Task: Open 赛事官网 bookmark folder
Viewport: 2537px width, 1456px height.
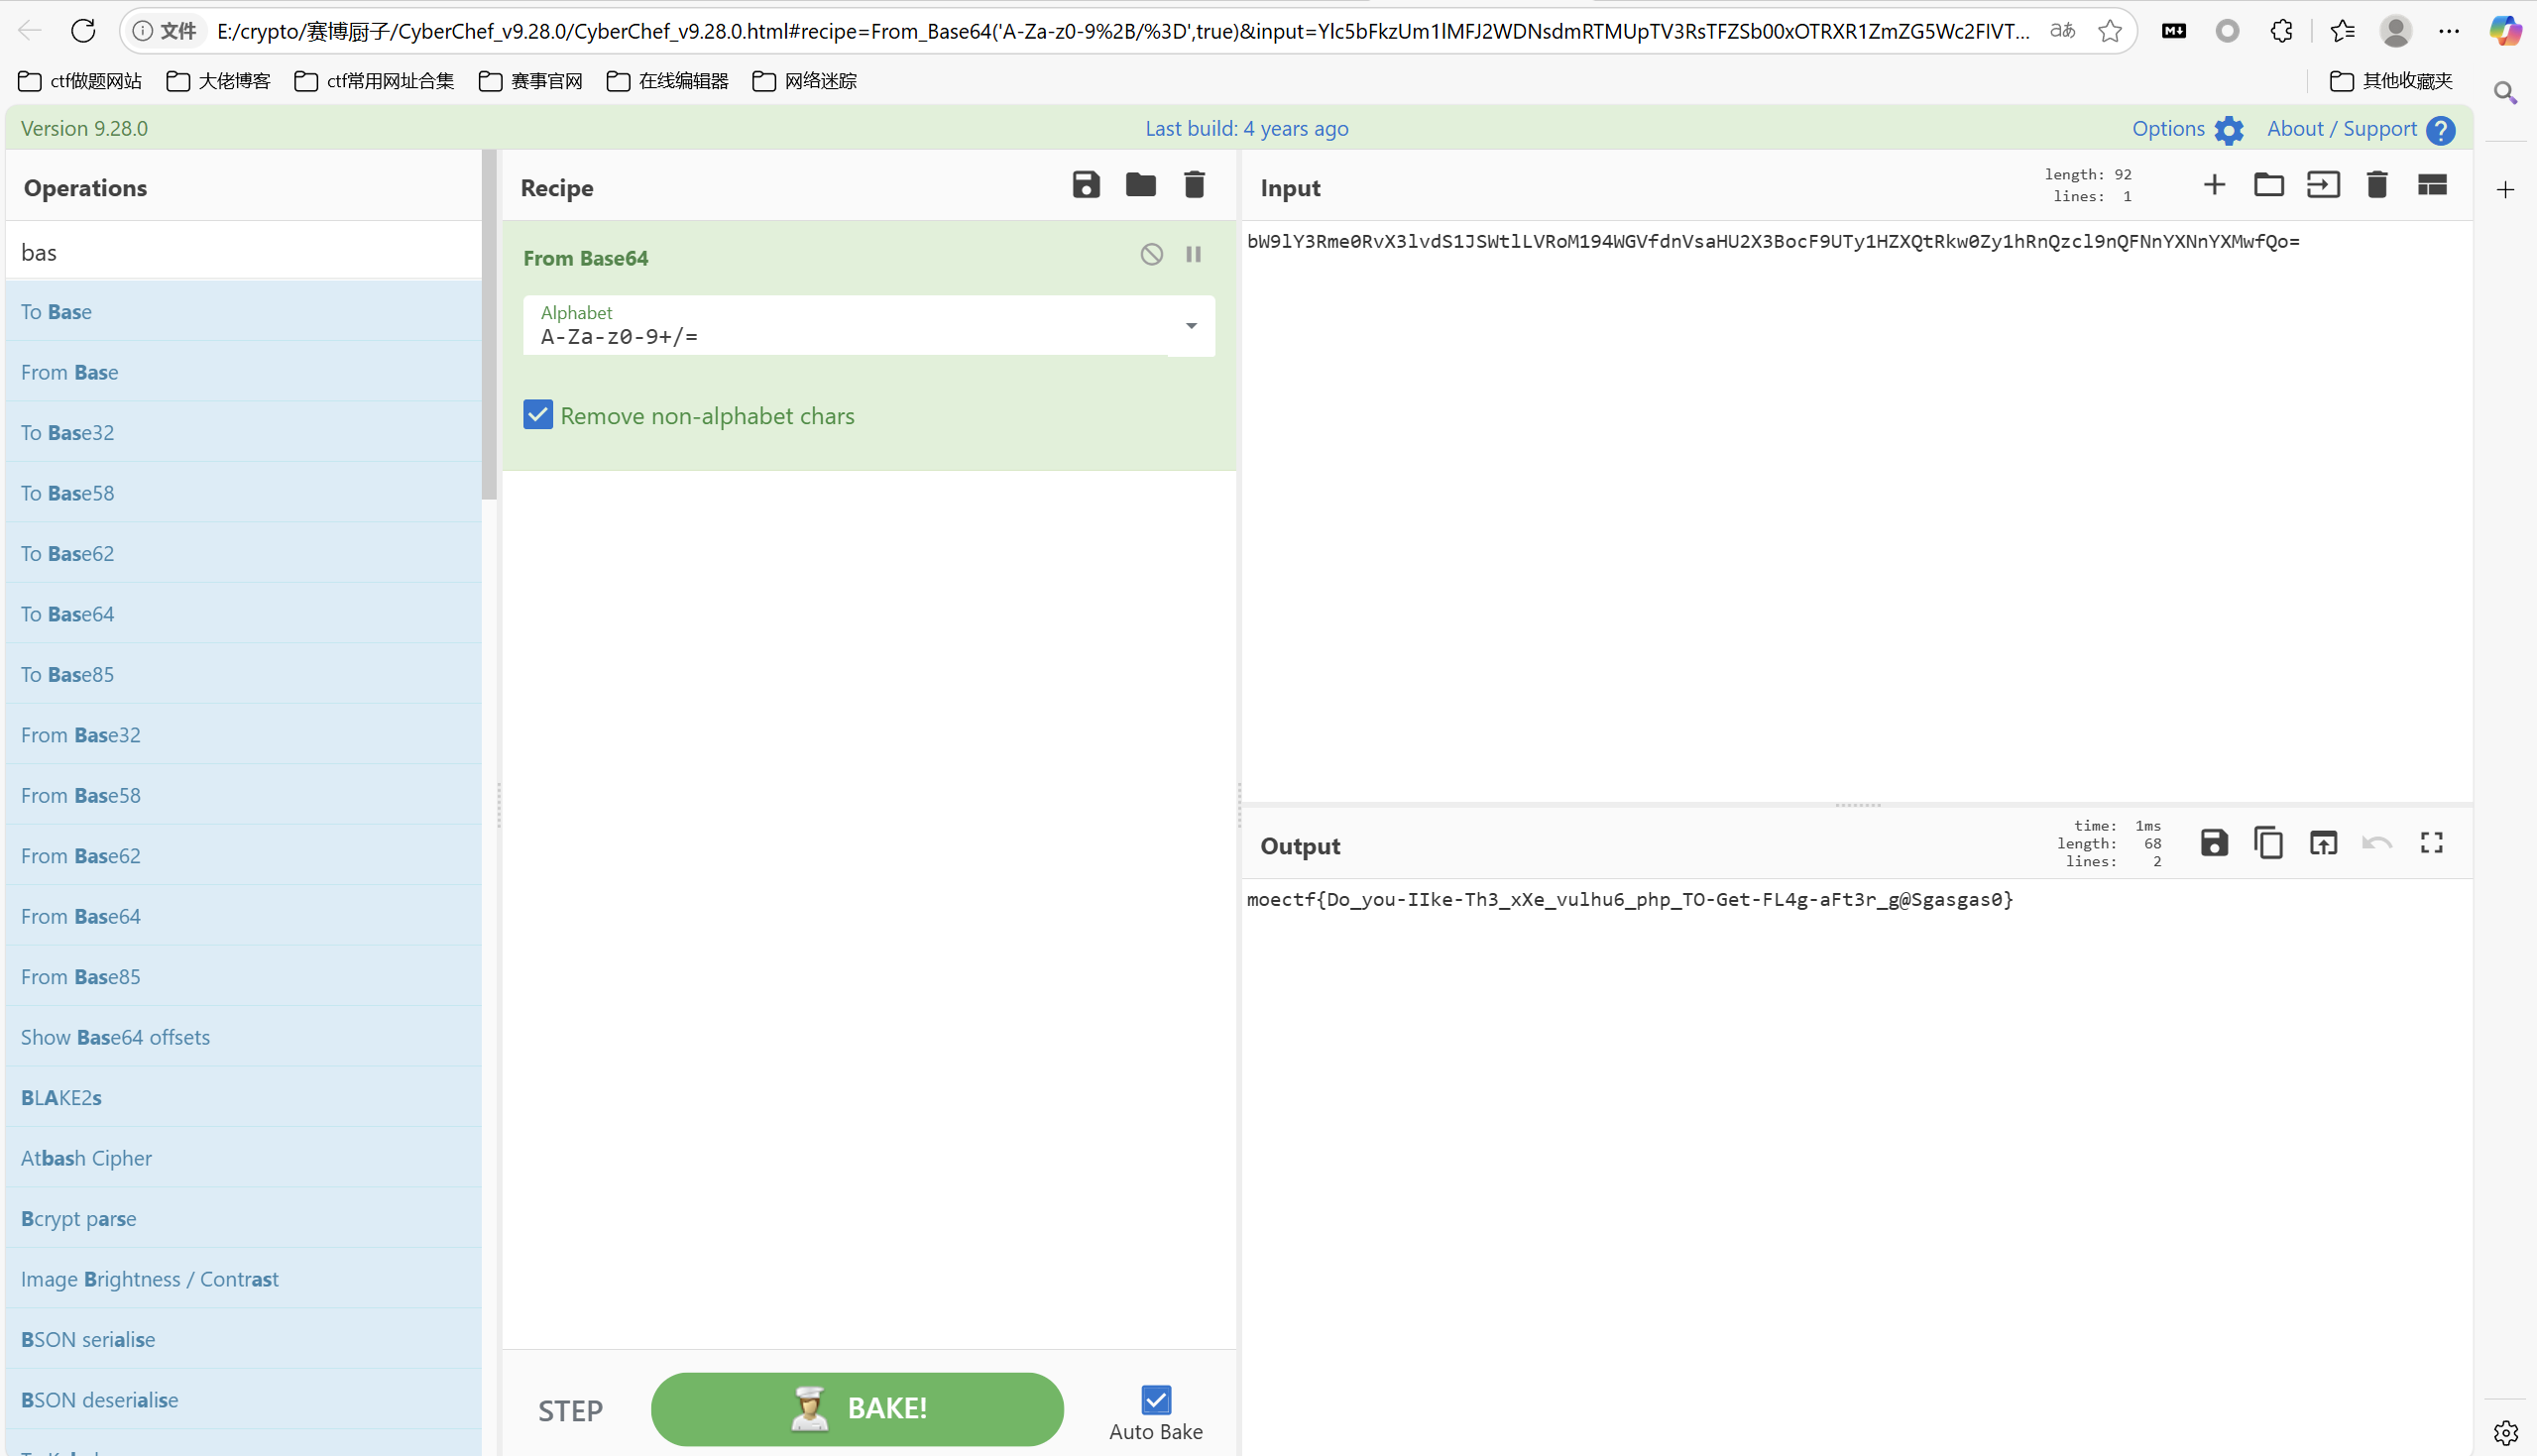Action: pyautogui.click(x=530, y=81)
